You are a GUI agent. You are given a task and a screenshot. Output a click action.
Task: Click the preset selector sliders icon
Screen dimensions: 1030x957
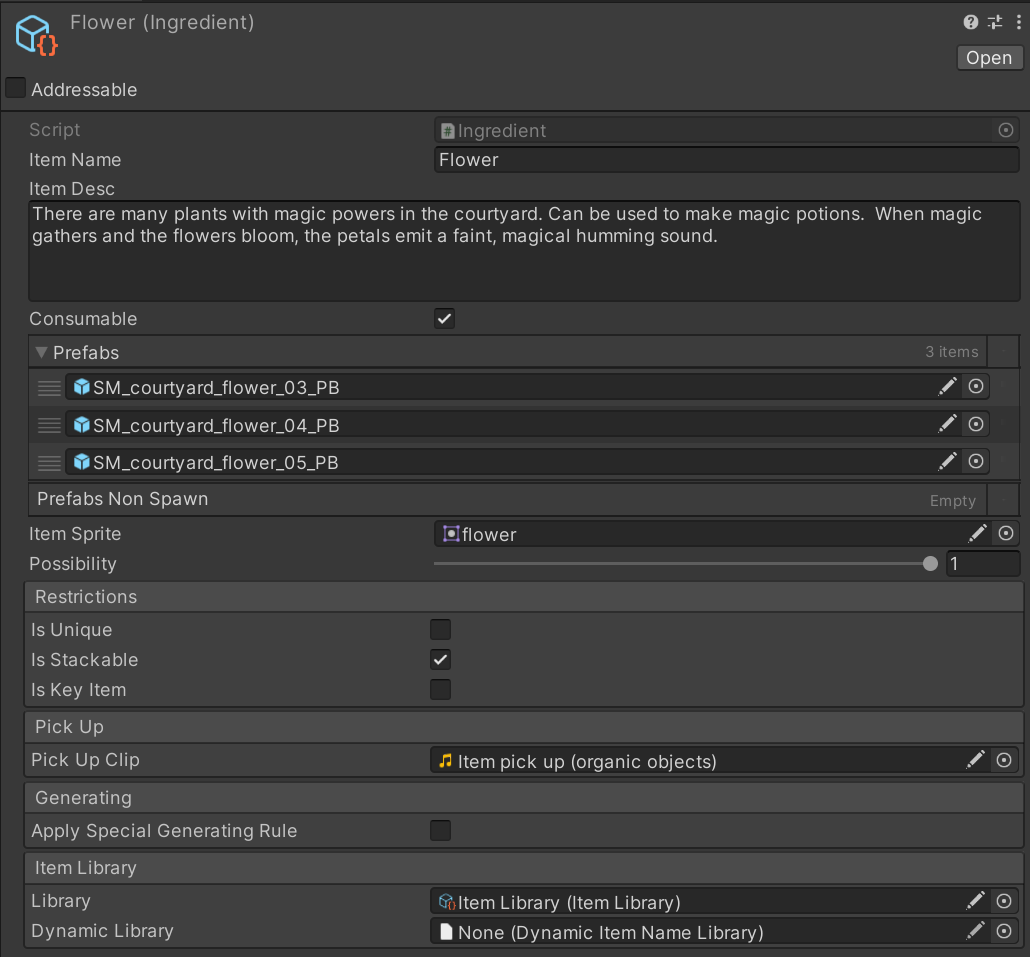(x=995, y=22)
